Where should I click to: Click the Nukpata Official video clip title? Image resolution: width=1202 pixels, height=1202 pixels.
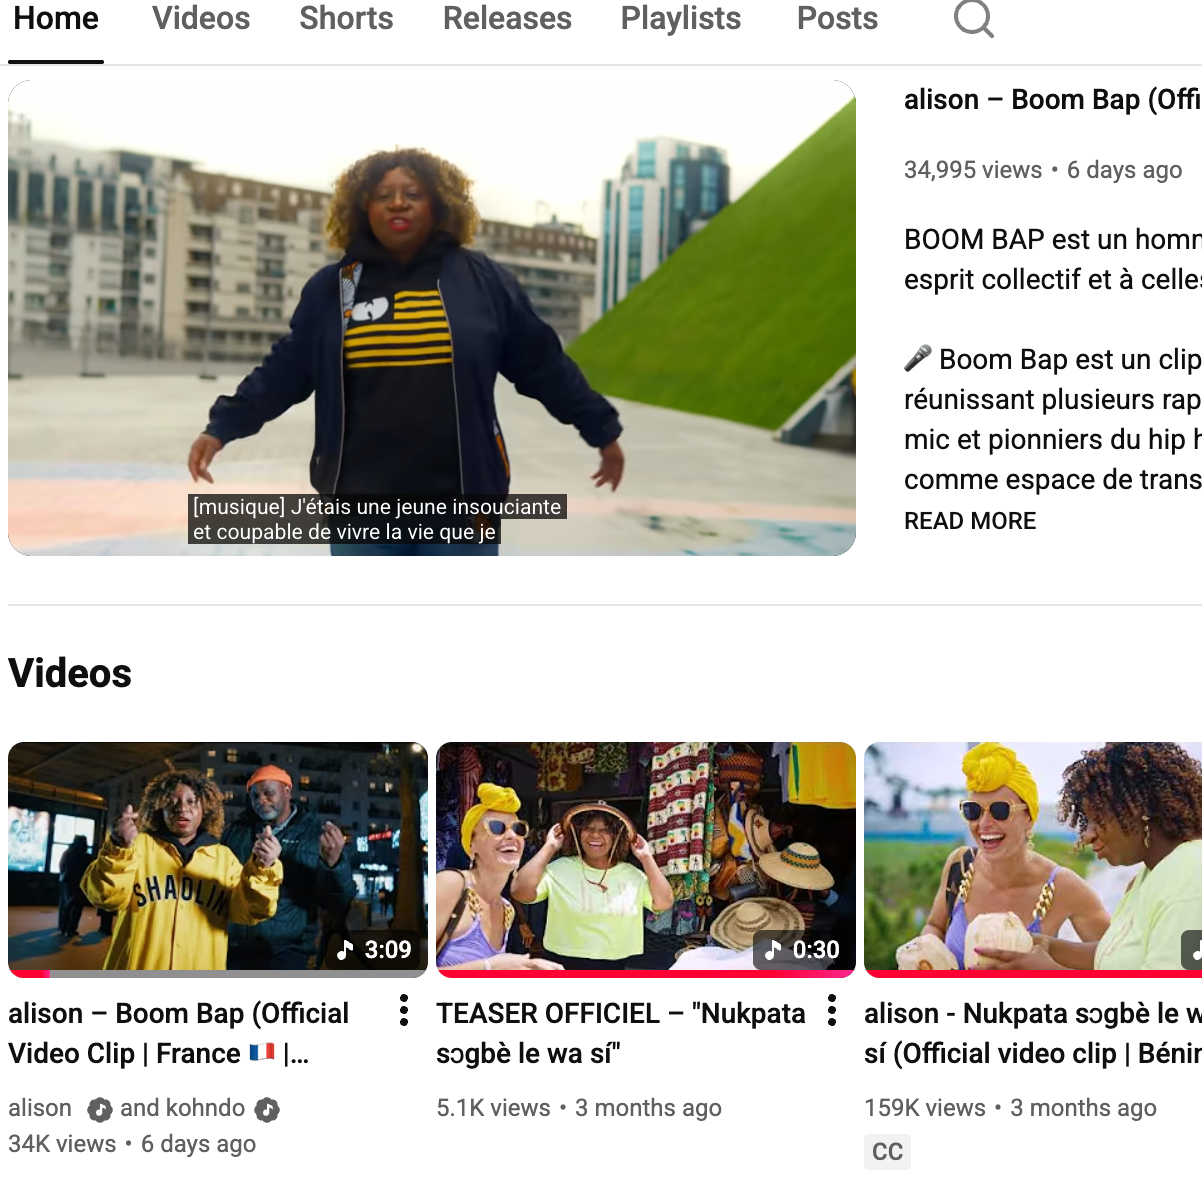[x=1032, y=1033]
